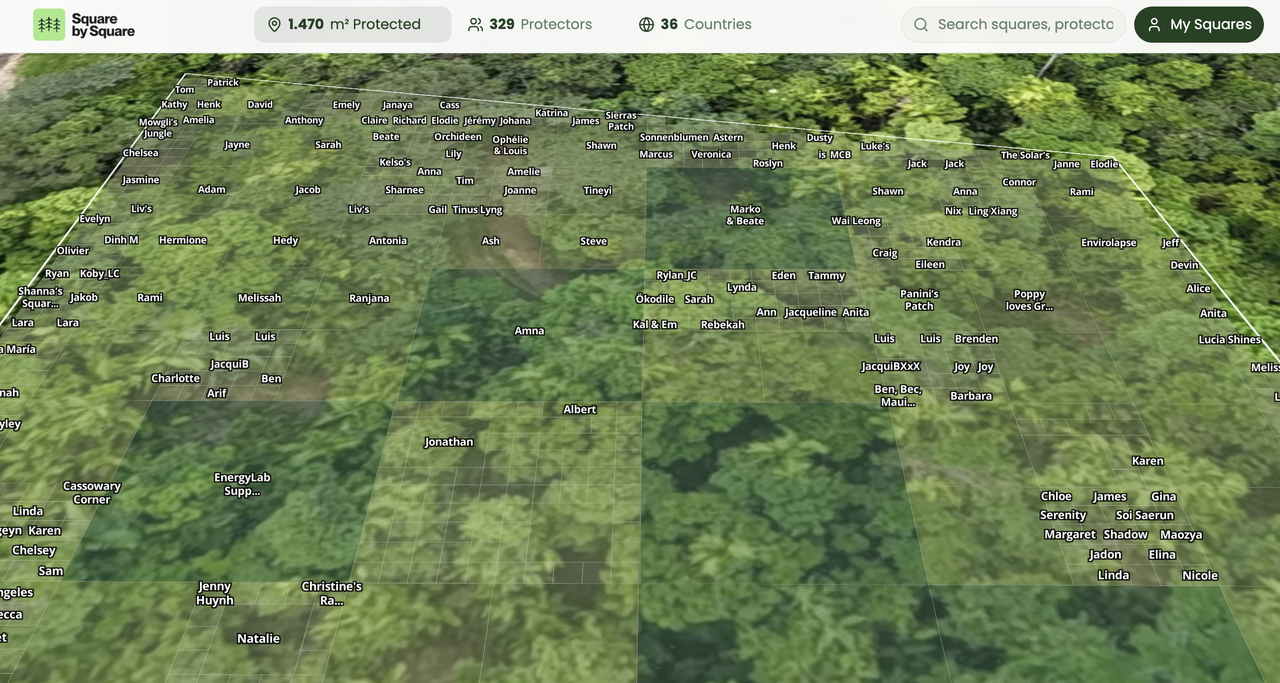
Task: Select the Marko & Beate square
Action: coord(745,215)
